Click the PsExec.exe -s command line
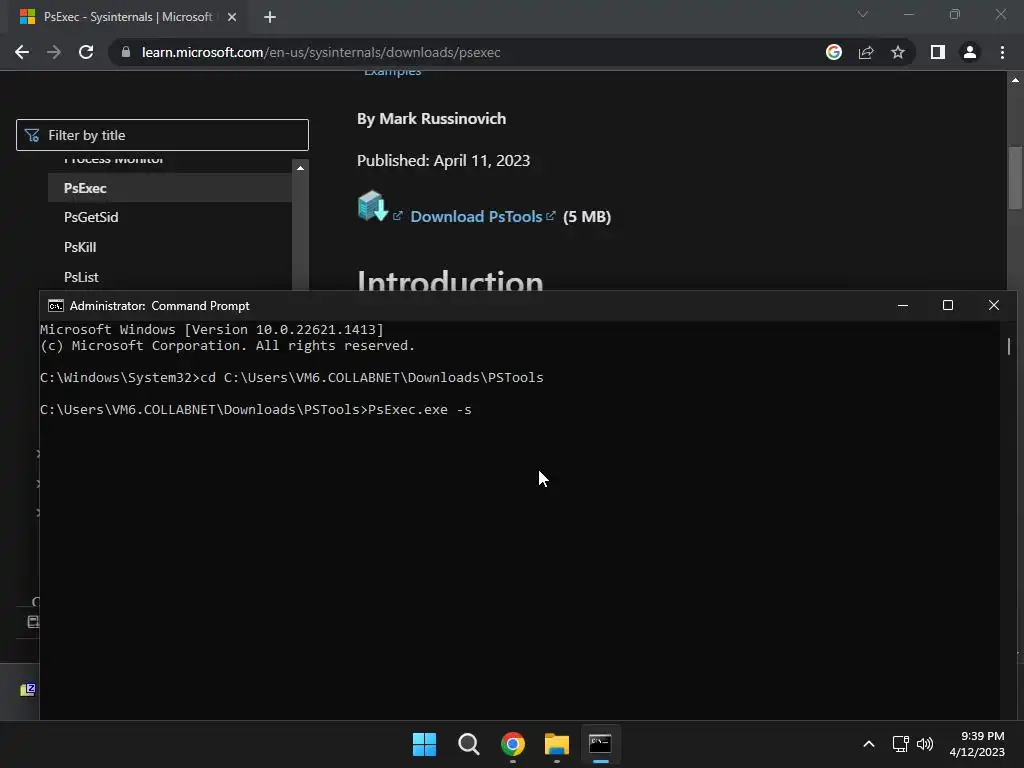 [255, 409]
